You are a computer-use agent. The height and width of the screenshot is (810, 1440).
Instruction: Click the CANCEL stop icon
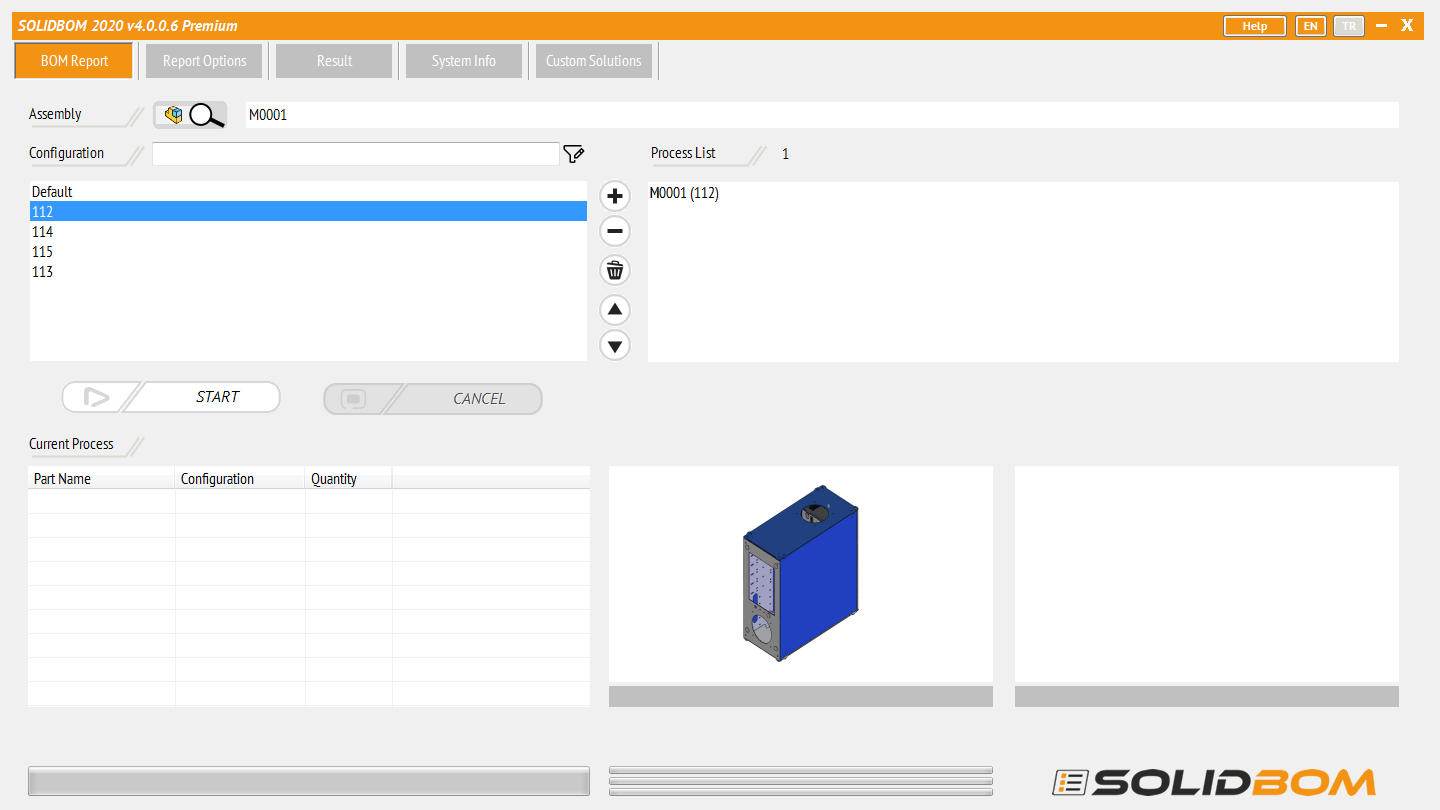tap(355, 398)
